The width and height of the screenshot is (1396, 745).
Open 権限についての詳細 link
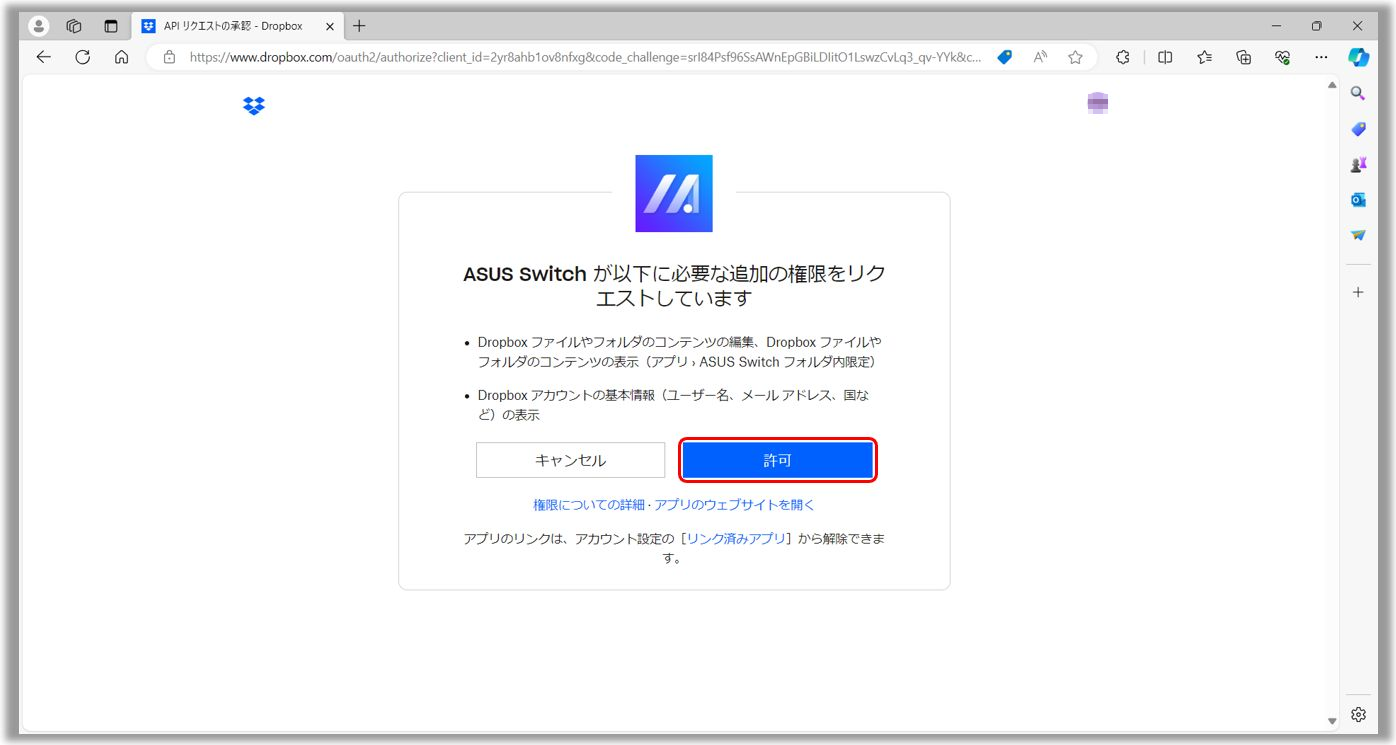(589, 505)
